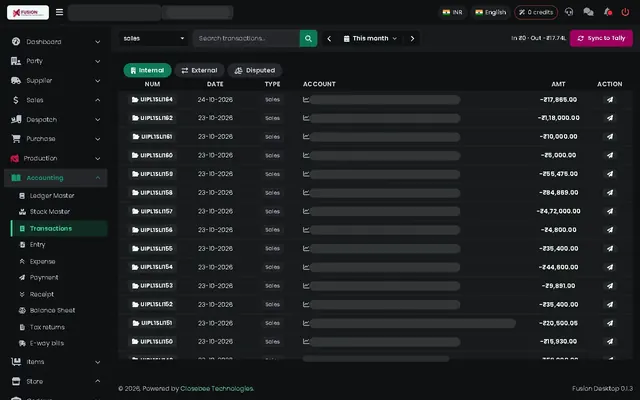Open the Entry menu item
Viewport: 640px width, 400px height.
click(60, 244)
